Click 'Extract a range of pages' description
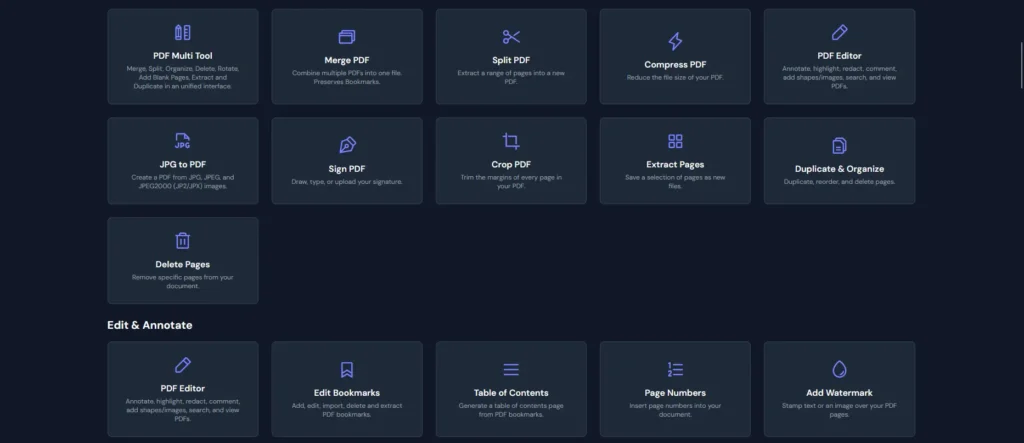Screen dimensions: 1024x443 click(x=511, y=77)
